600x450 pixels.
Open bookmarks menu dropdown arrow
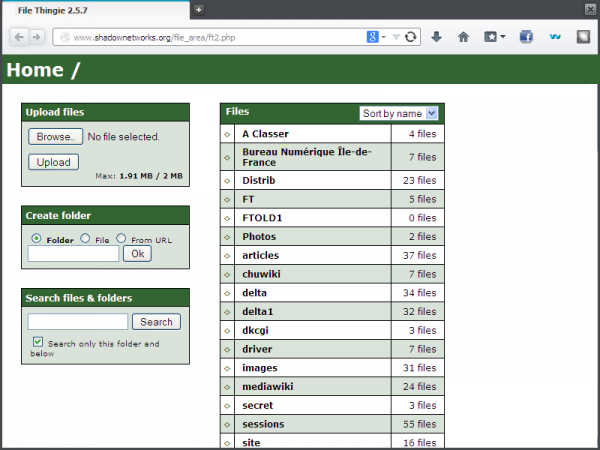[503, 37]
